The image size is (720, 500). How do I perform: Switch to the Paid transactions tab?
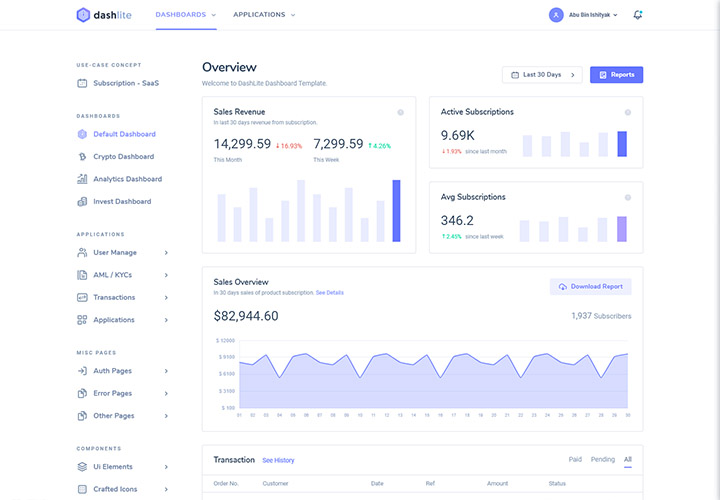click(575, 459)
